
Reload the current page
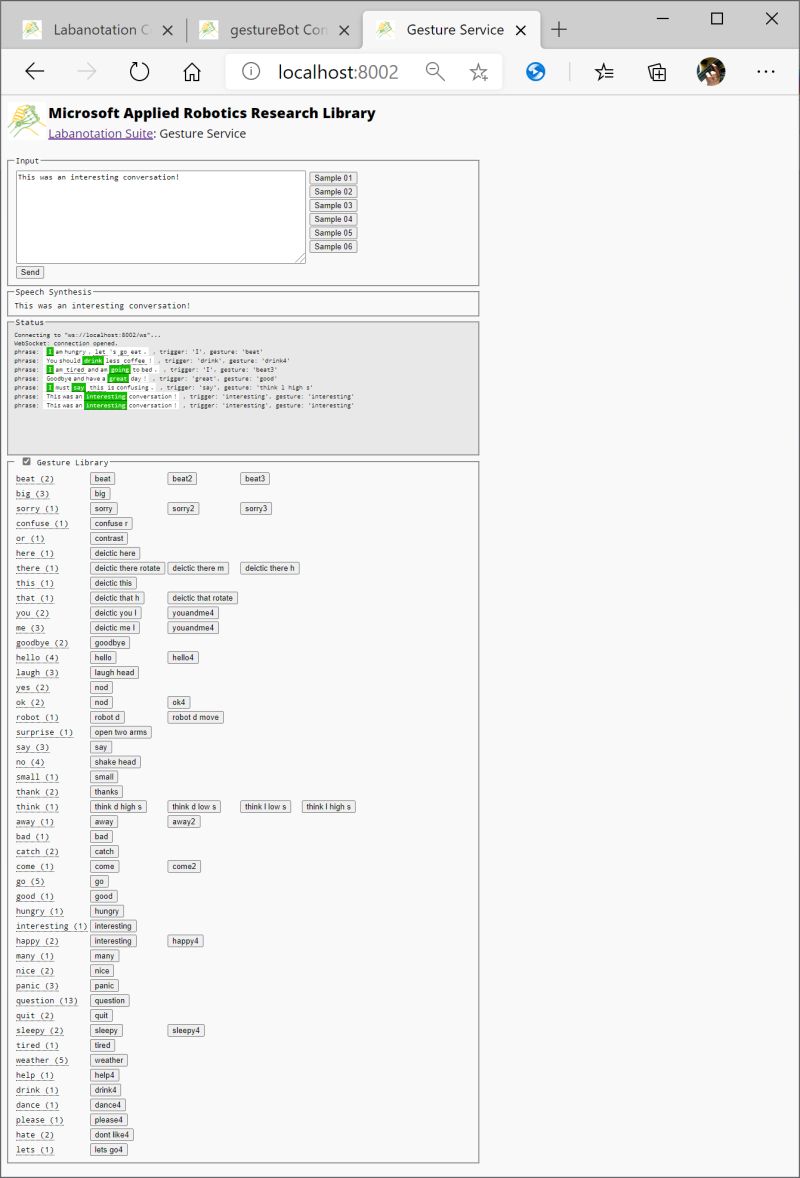click(x=139, y=71)
